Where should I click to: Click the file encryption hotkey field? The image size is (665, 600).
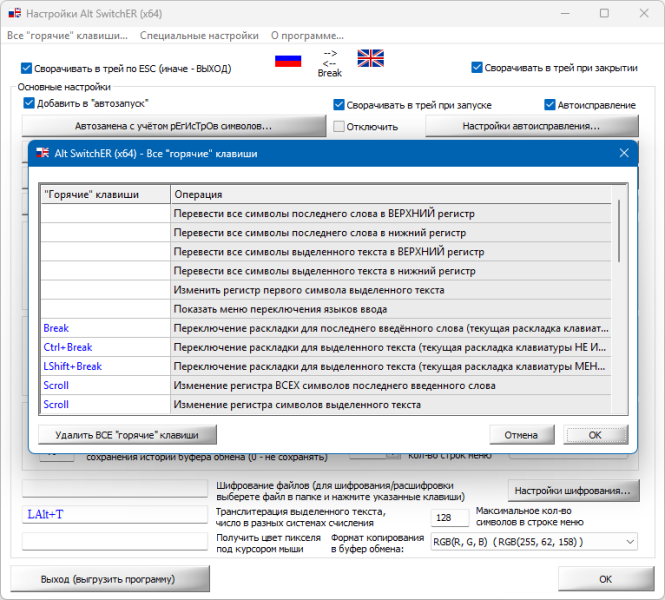coord(115,488)
